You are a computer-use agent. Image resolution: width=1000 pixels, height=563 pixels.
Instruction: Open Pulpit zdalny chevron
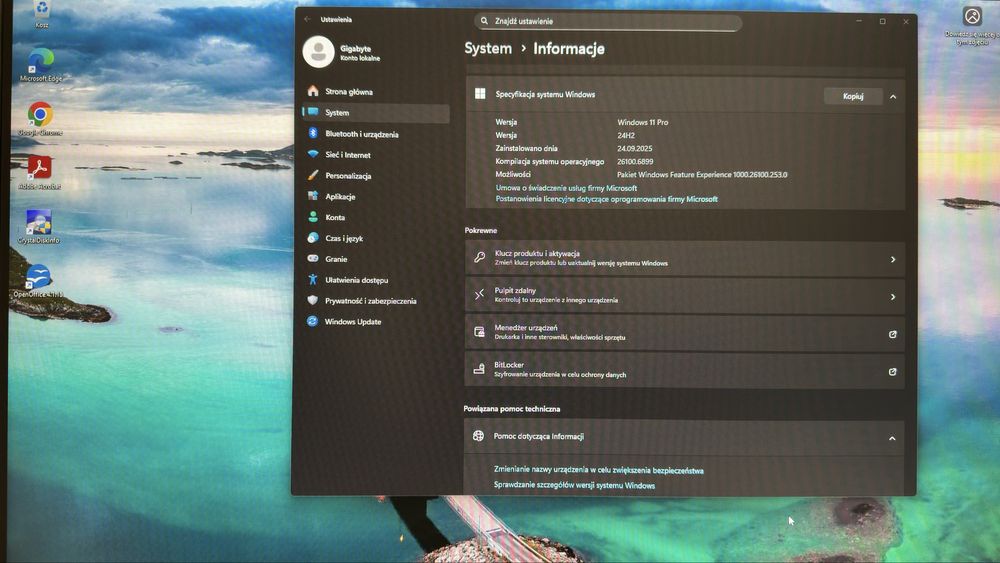click(893, 297)
